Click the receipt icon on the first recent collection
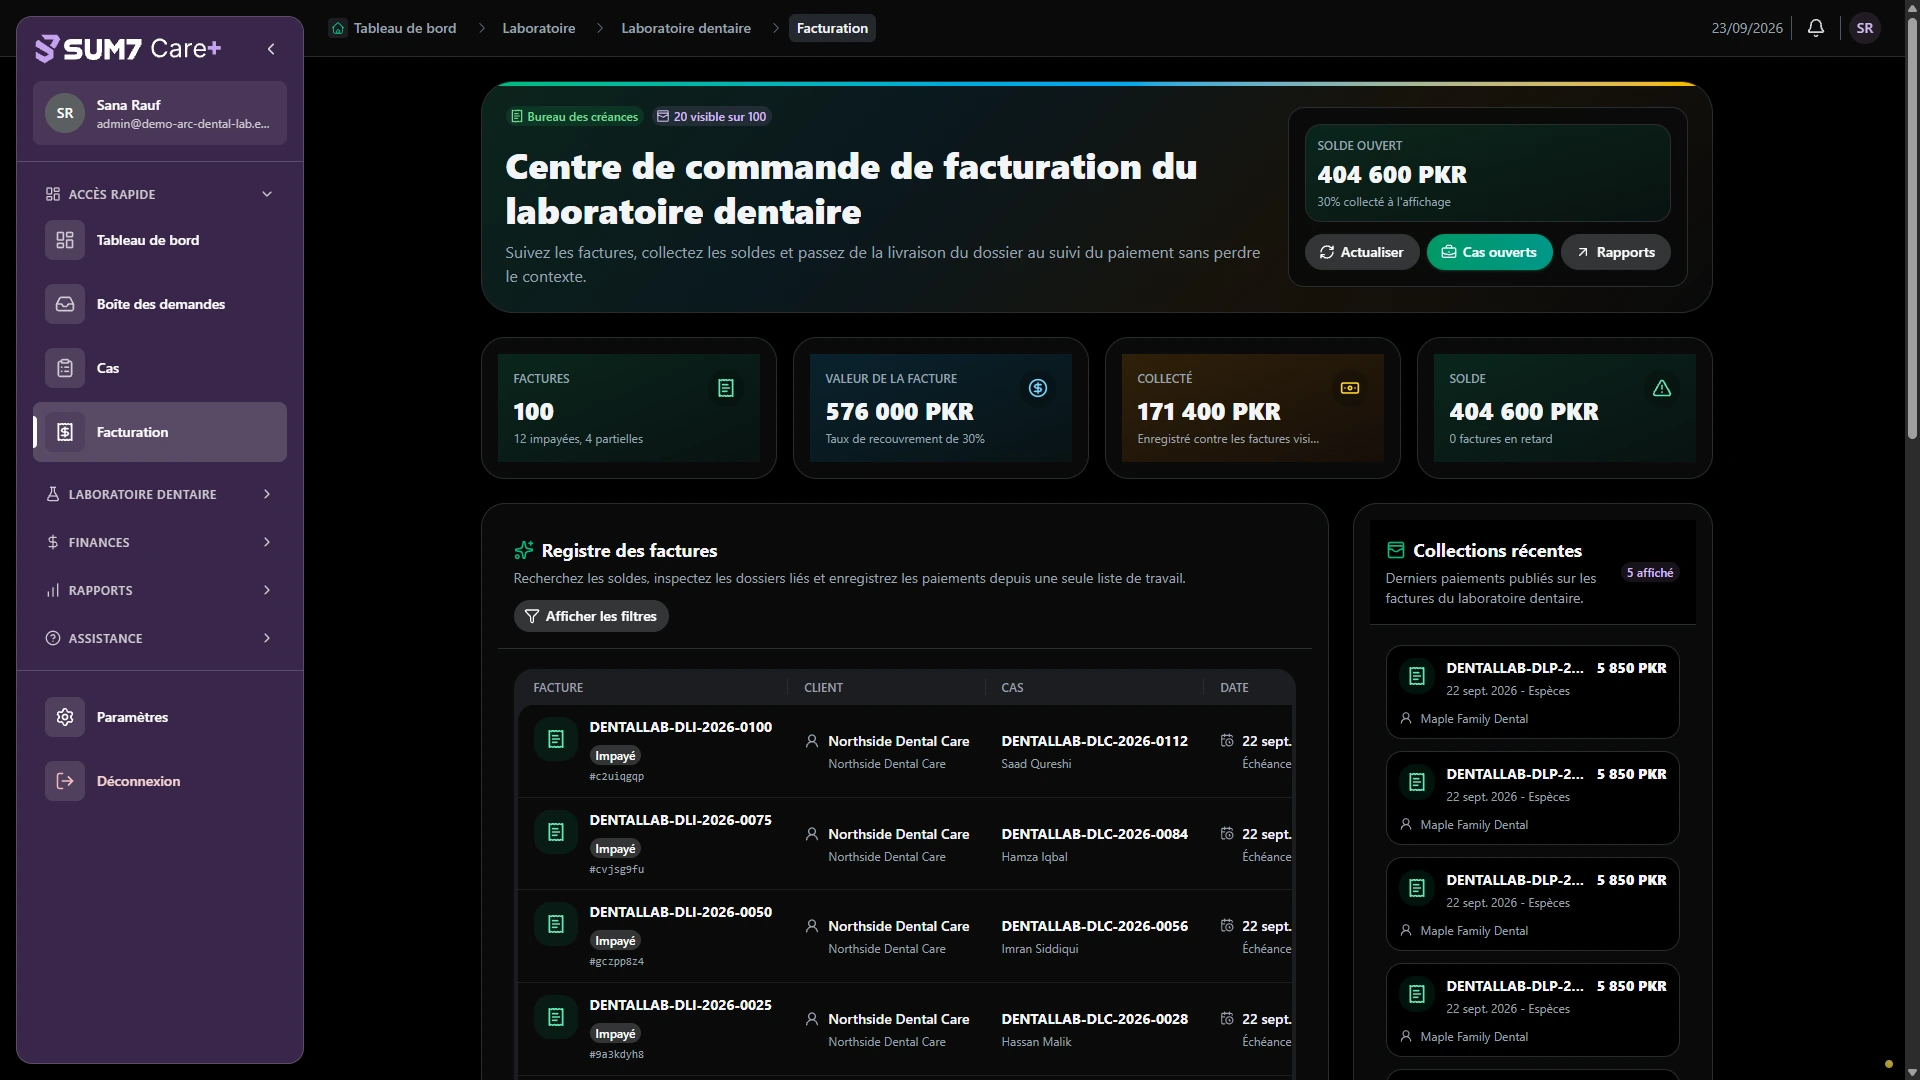This screenshot has height=1080, width=1920. coord(1417,676)
